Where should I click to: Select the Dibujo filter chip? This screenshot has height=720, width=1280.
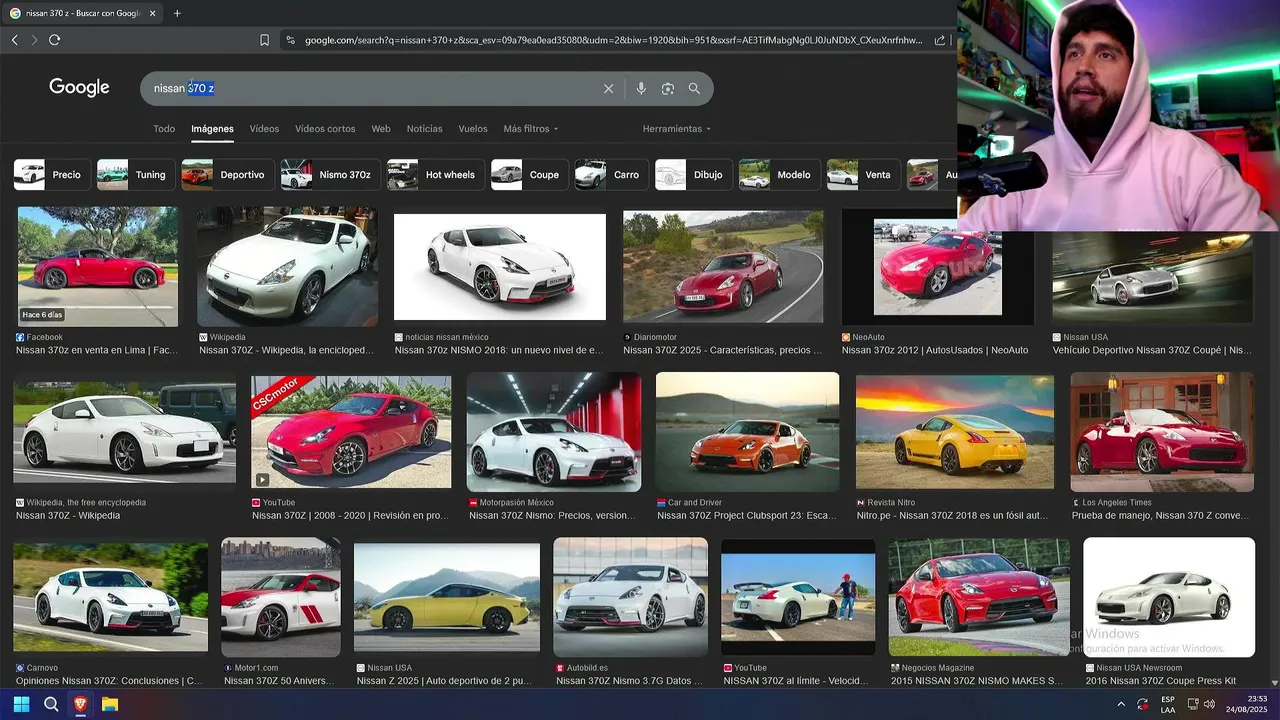coord(693,175)
